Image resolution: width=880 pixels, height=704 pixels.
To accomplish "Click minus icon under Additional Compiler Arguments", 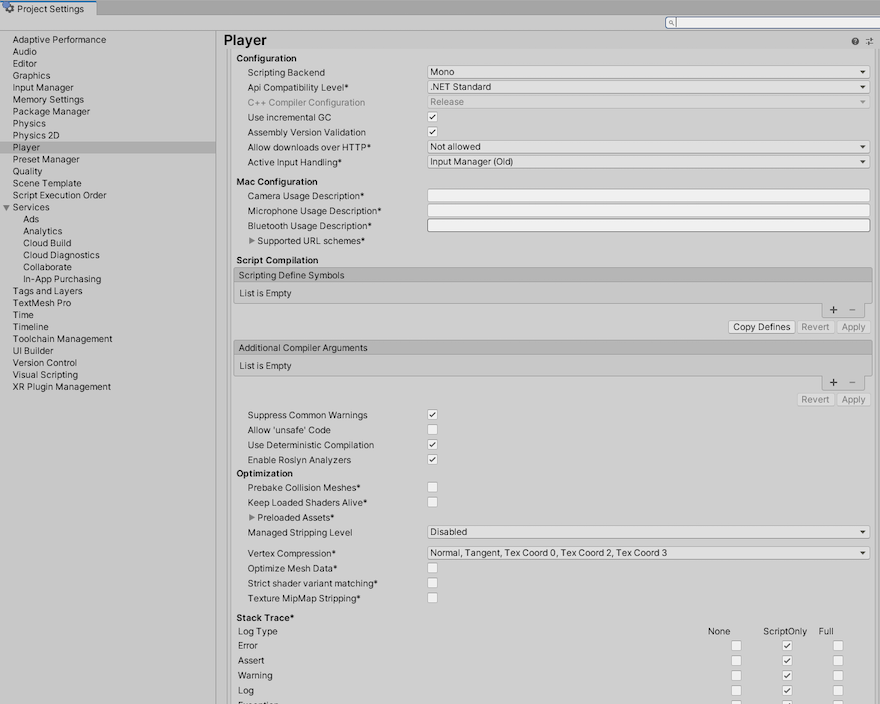I will 851,382.
